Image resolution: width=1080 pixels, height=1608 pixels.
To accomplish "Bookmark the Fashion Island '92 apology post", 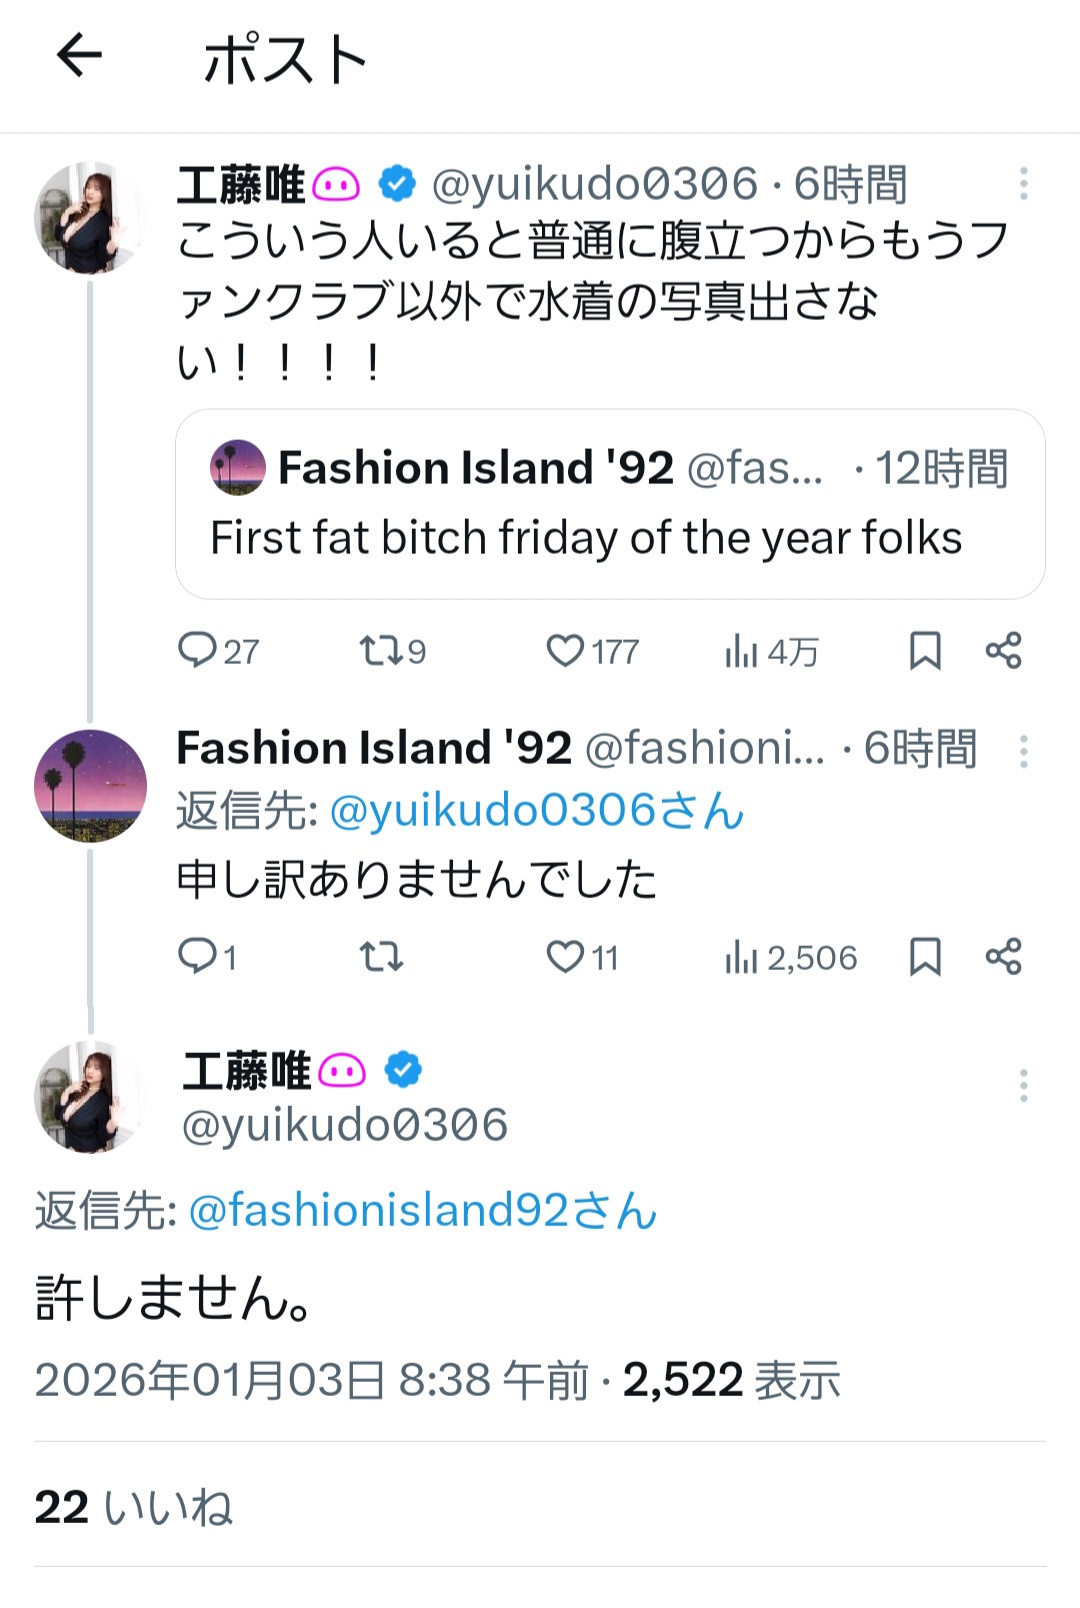I will click(x=925, y=957).
